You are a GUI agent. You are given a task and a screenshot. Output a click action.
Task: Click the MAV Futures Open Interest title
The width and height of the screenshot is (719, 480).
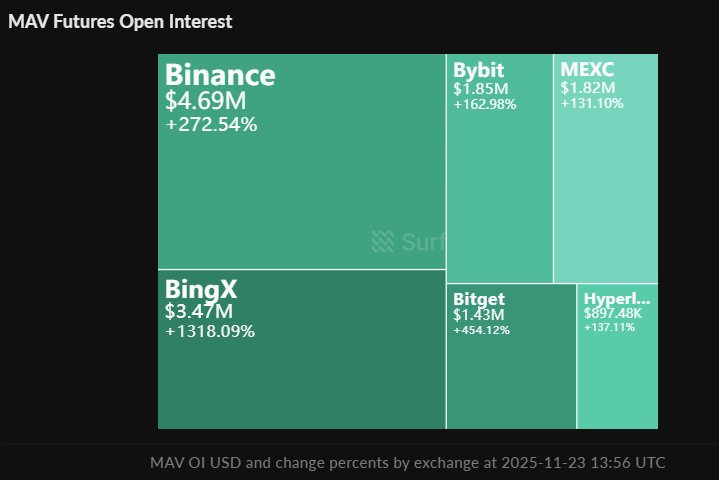click(x=120, y=21)
